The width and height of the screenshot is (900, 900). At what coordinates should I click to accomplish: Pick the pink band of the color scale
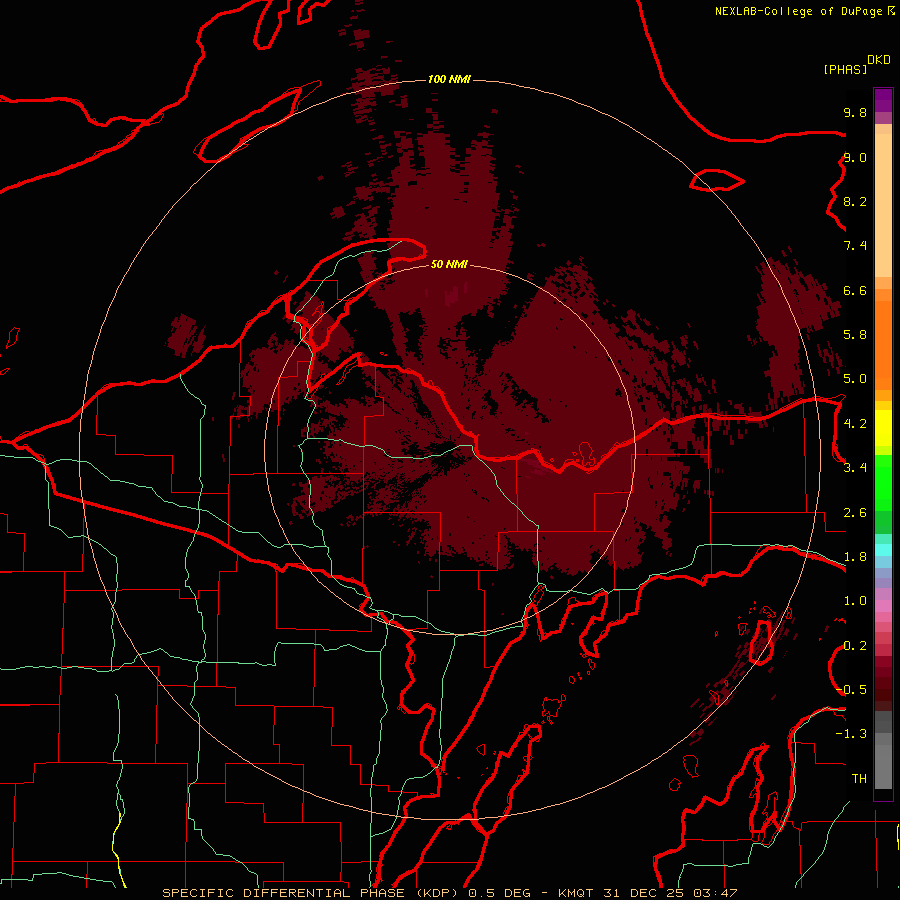[x=883, y=606]
